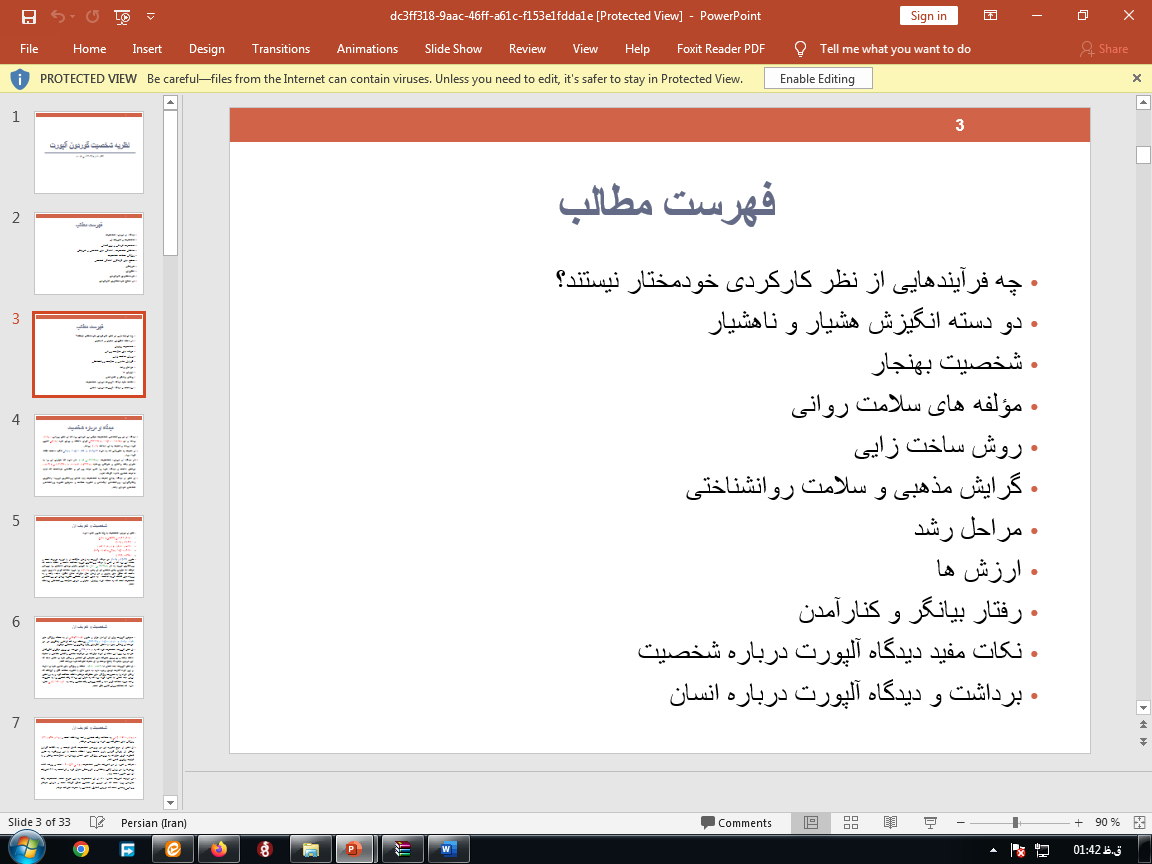The width and height of the screenshot is (1152, 864).
Task: Open Word from the taskbar
Action: [447, 849]
